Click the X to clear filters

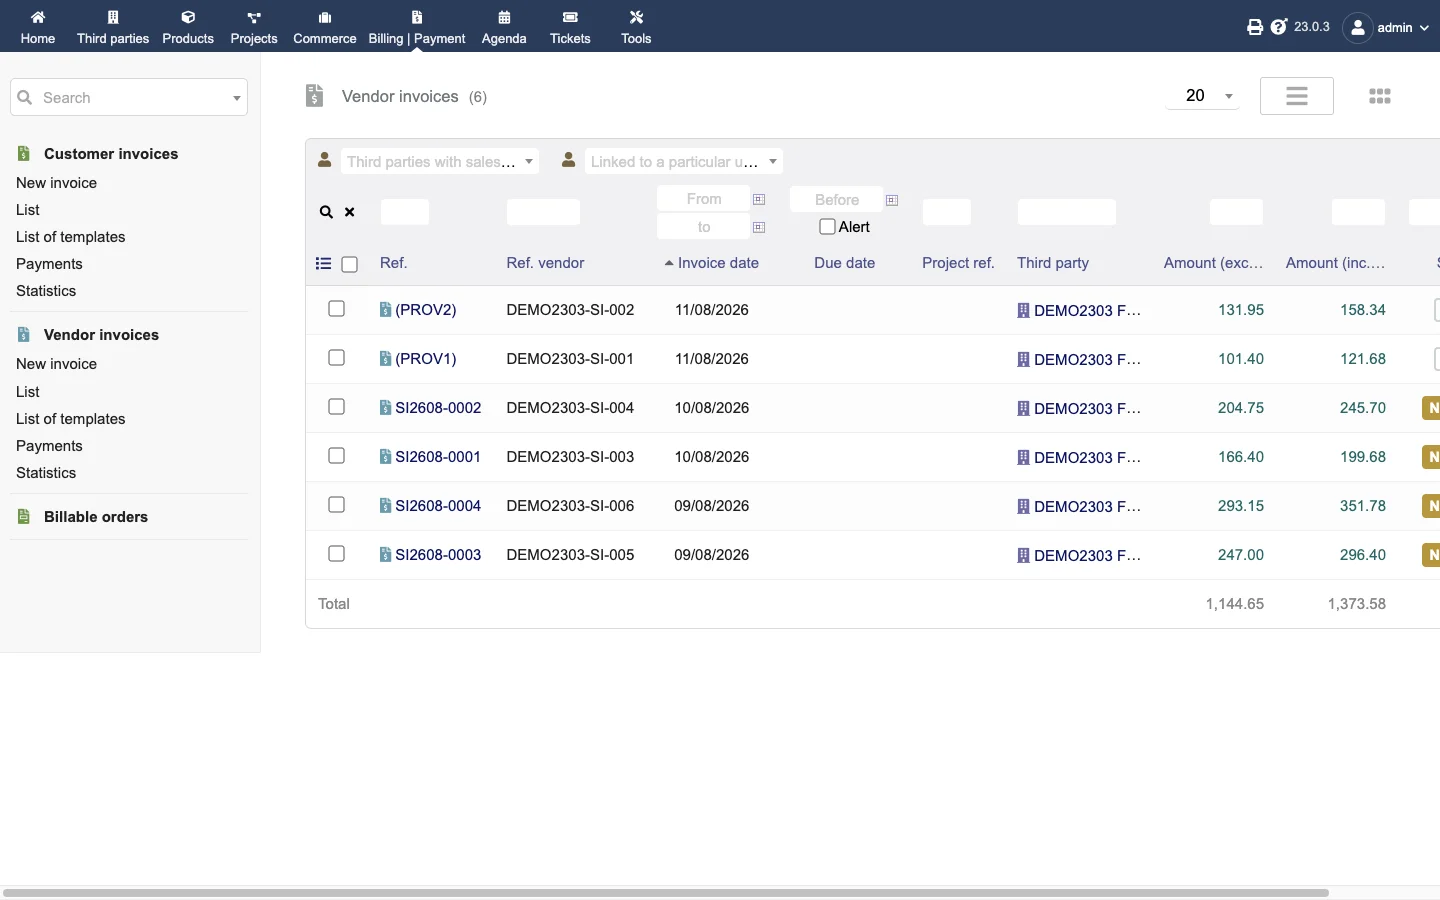(350, 212)
